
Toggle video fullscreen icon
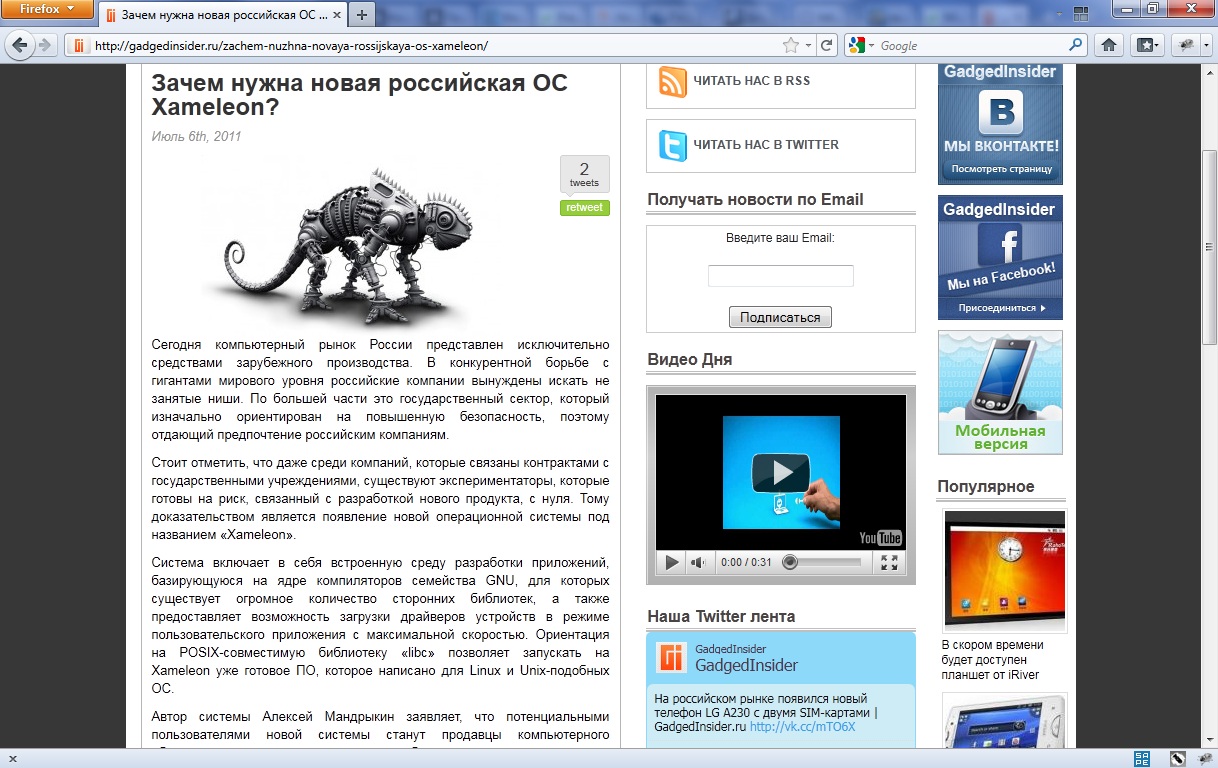(x=888, y=563)
